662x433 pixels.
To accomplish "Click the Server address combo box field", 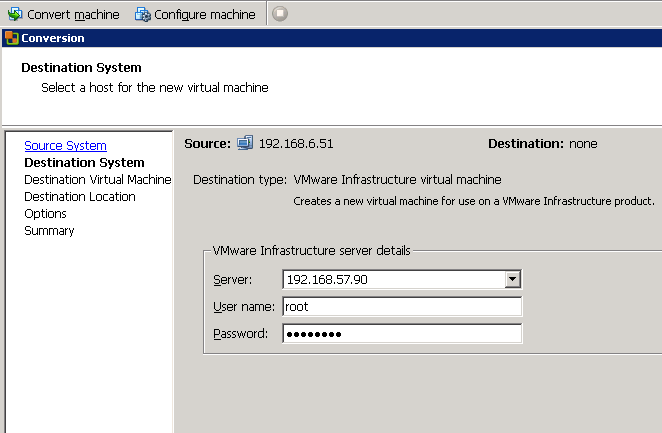I will click(x=402, y=279).
